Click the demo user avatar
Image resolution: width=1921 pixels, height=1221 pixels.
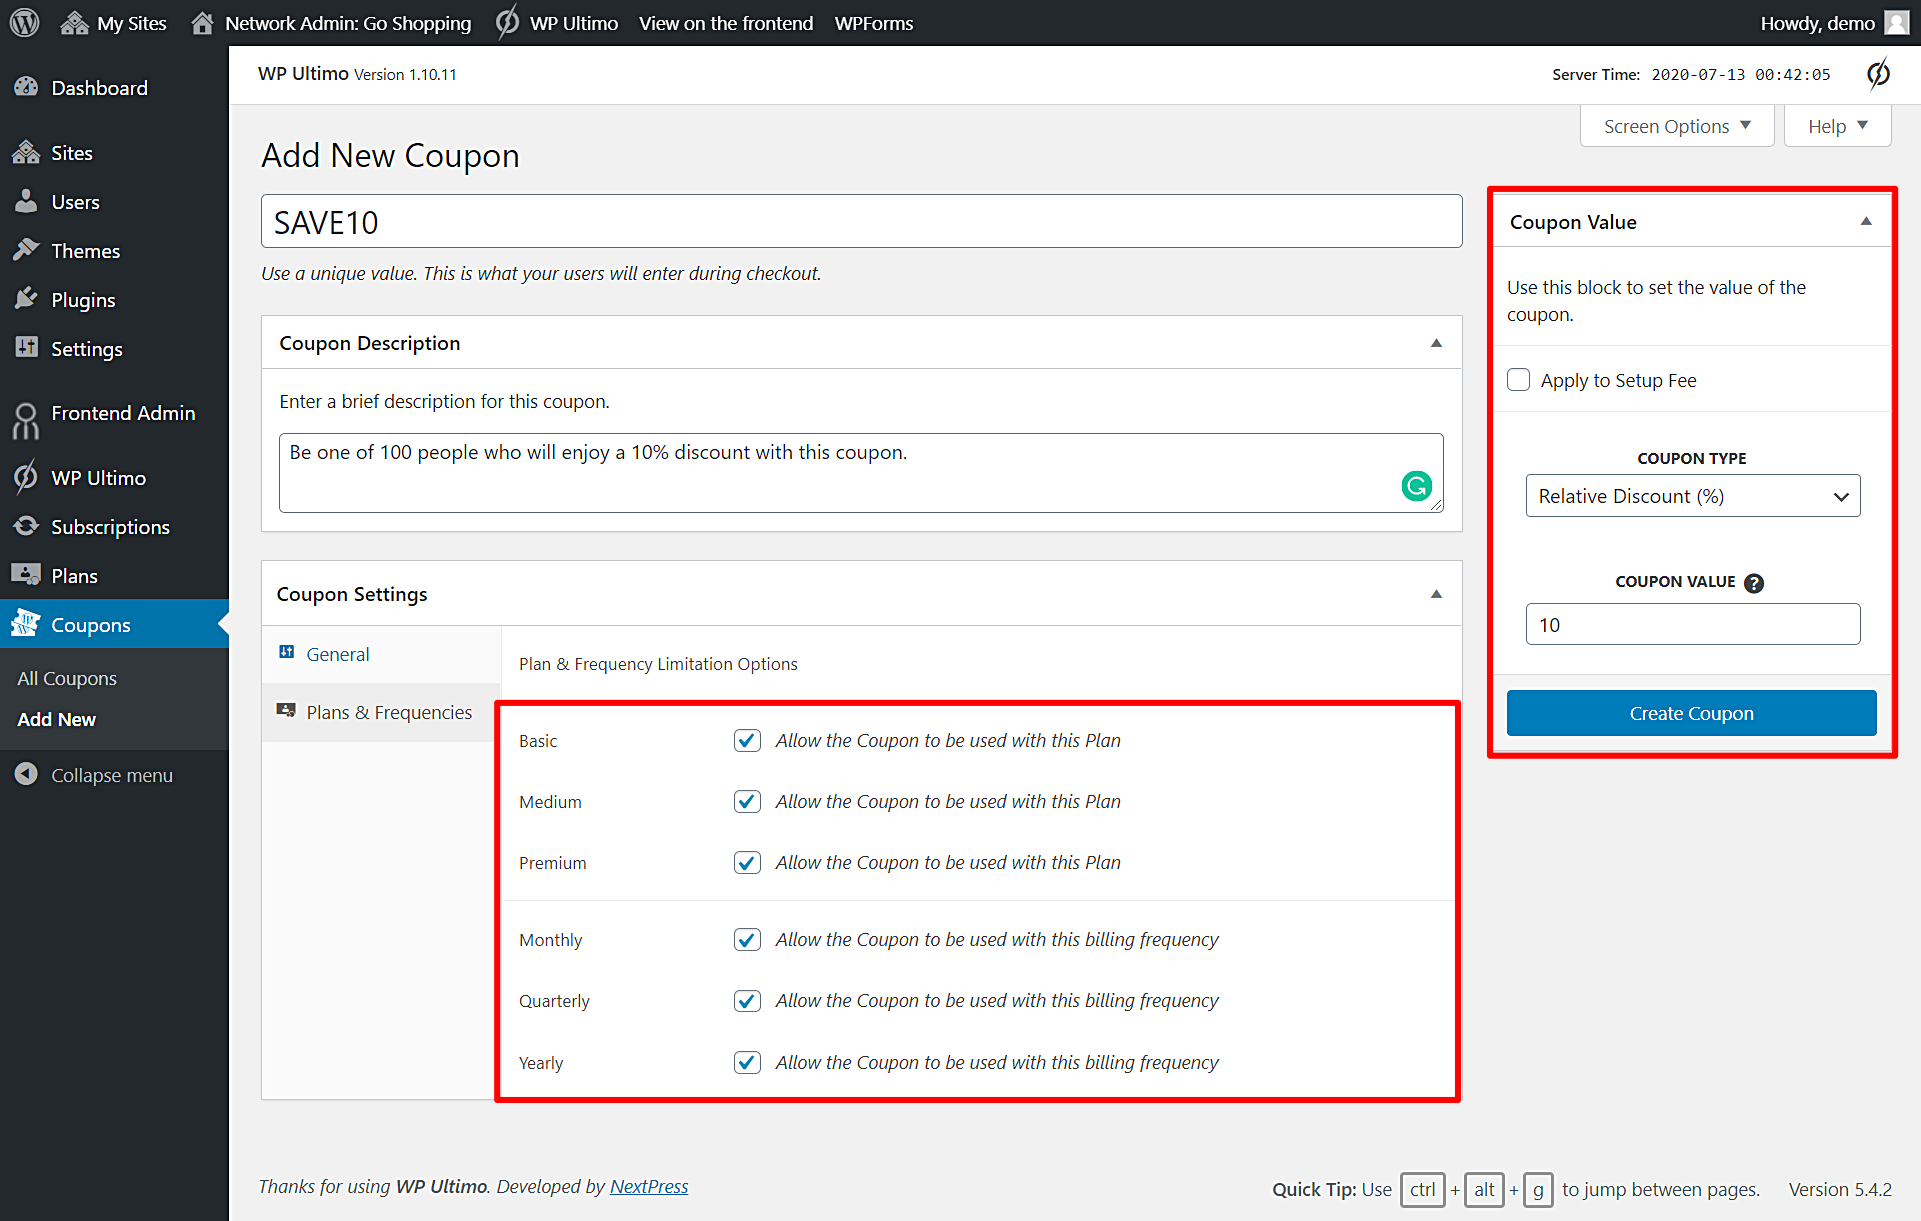click(1896, 22)
